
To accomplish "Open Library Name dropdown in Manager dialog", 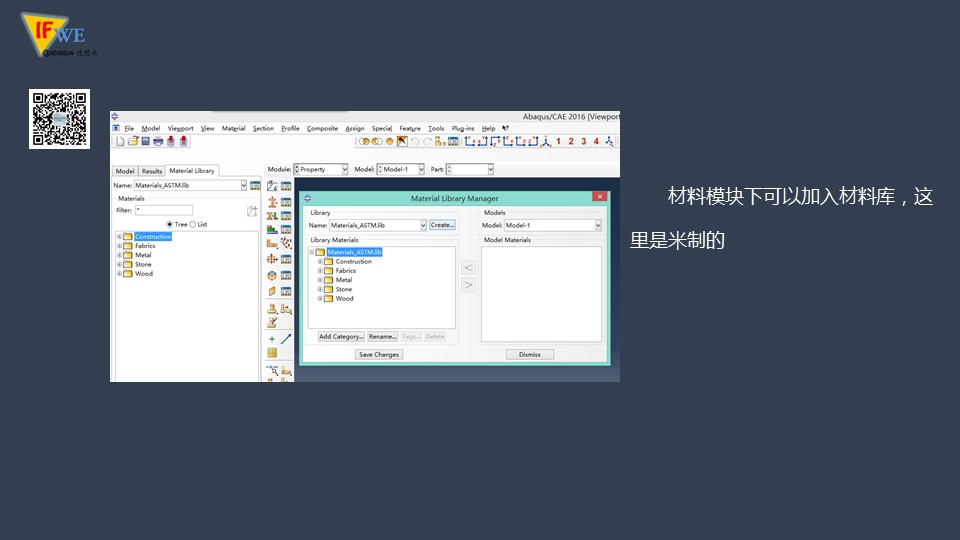I will coord(423,225).
